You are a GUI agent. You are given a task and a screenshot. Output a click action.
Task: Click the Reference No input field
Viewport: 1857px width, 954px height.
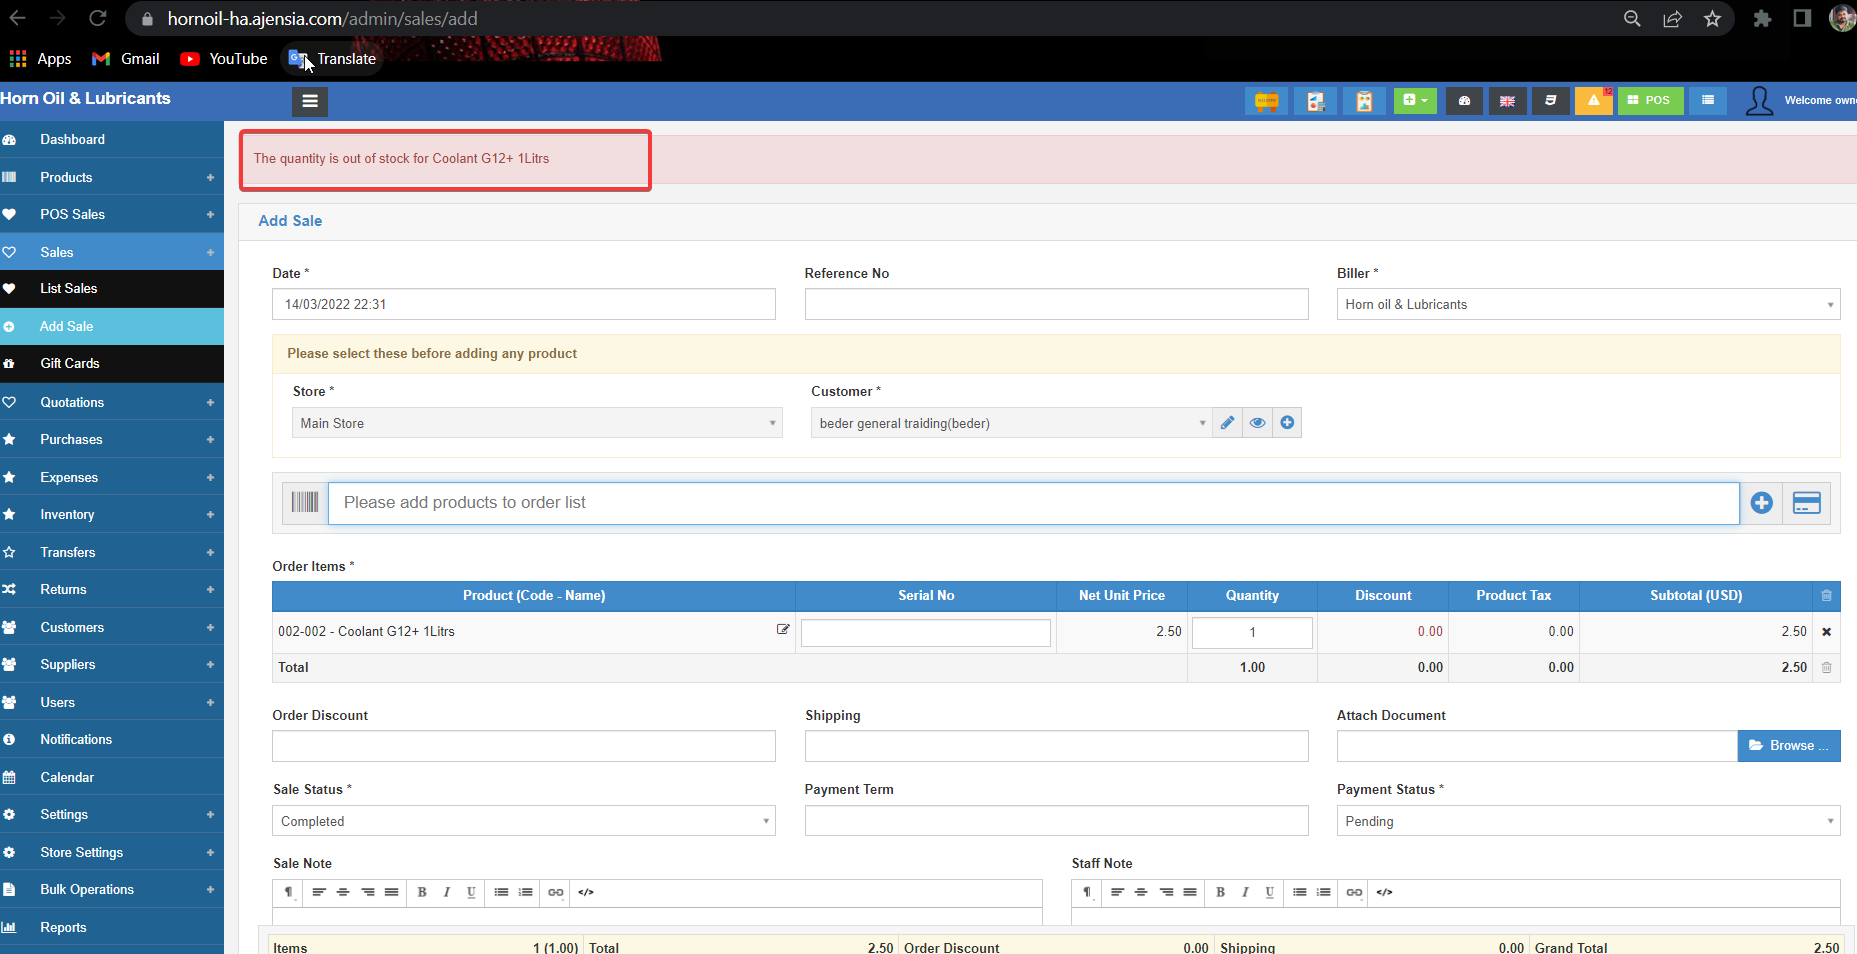[1056, 304]
